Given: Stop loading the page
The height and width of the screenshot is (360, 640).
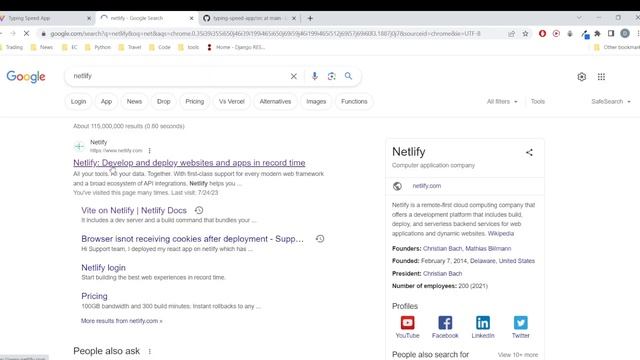Looking at the screenshot, I should click(x=27, y=34).
